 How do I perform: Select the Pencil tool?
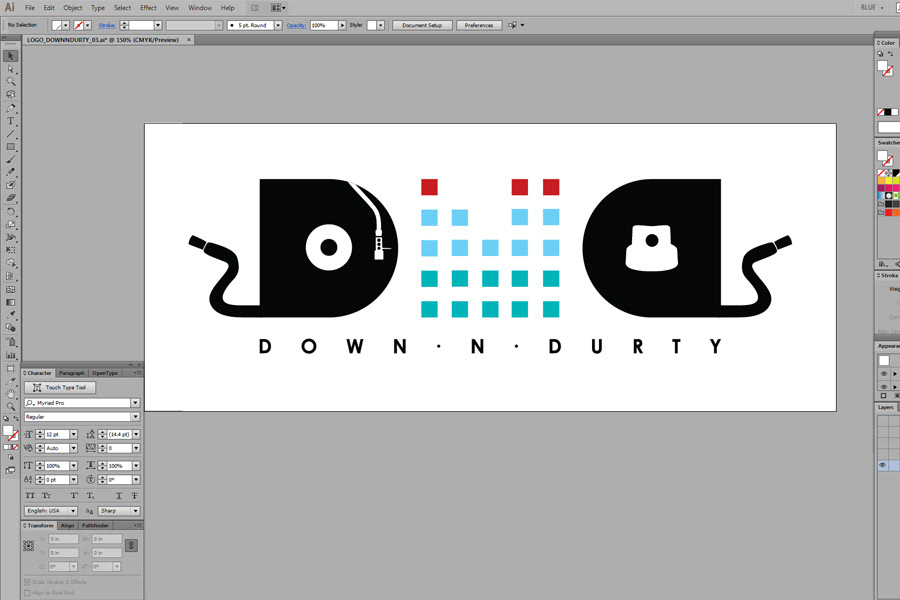point(10,172)
